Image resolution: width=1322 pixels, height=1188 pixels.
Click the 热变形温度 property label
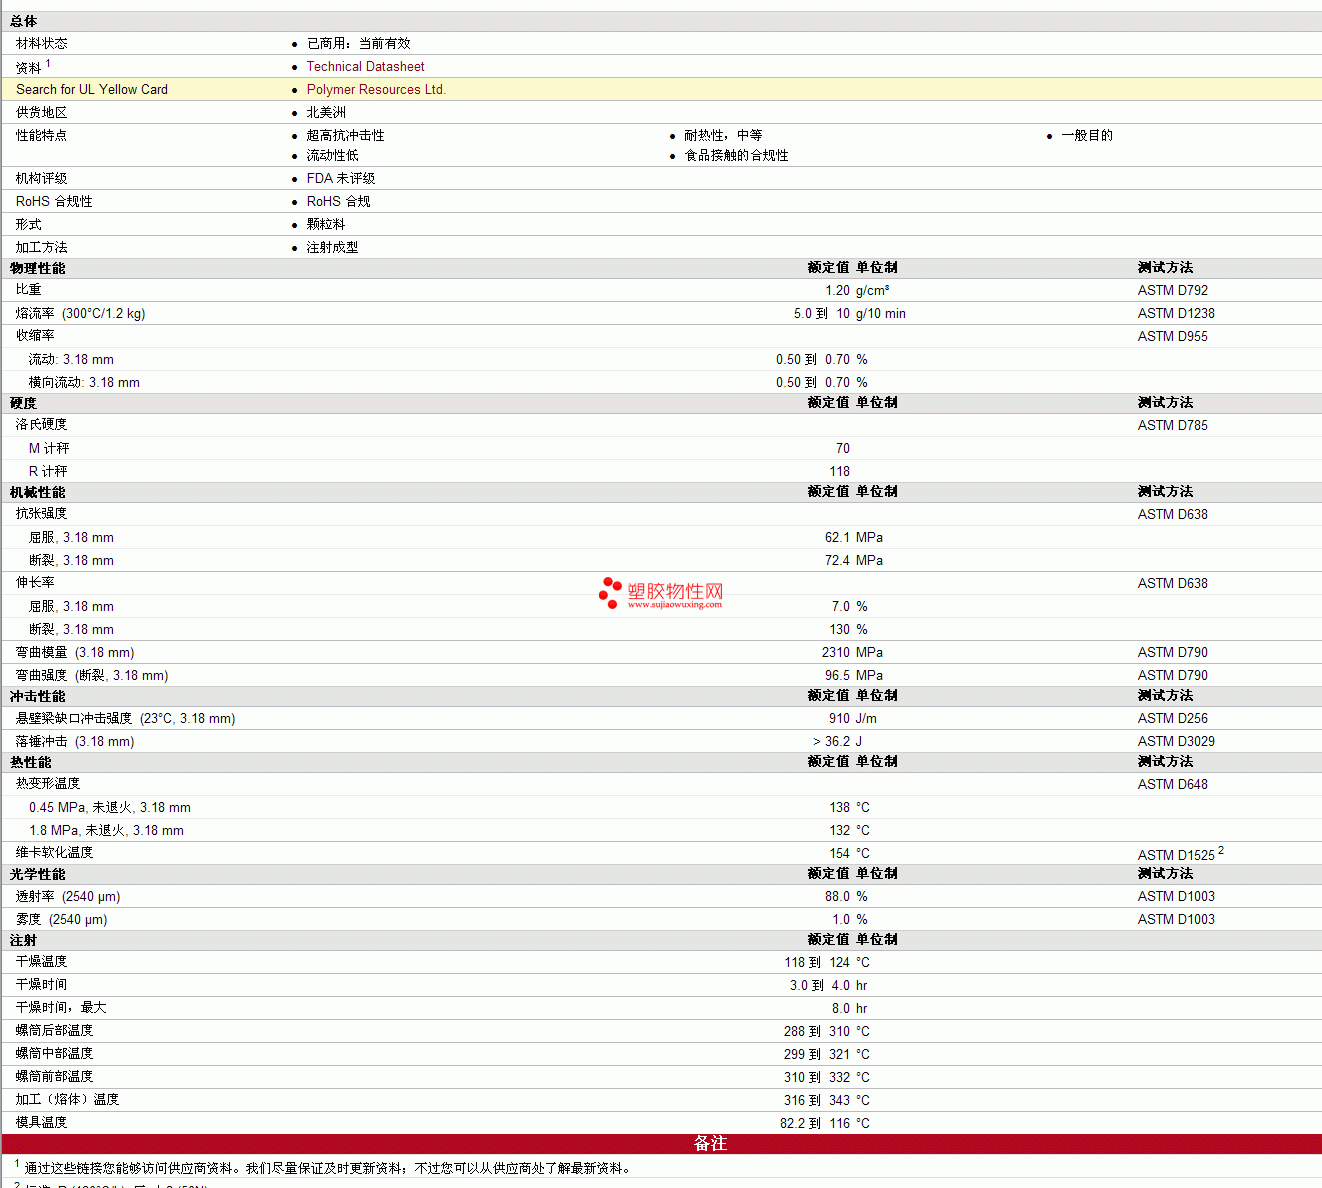[48, 784]
